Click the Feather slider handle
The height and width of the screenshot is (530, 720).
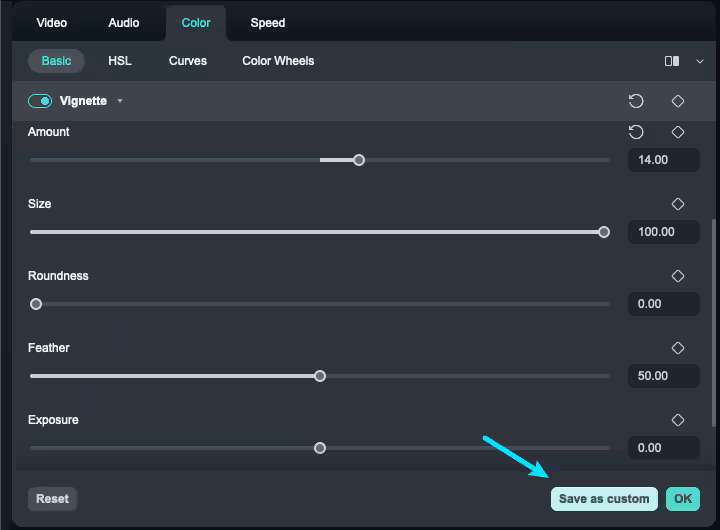tap(320, 376)
